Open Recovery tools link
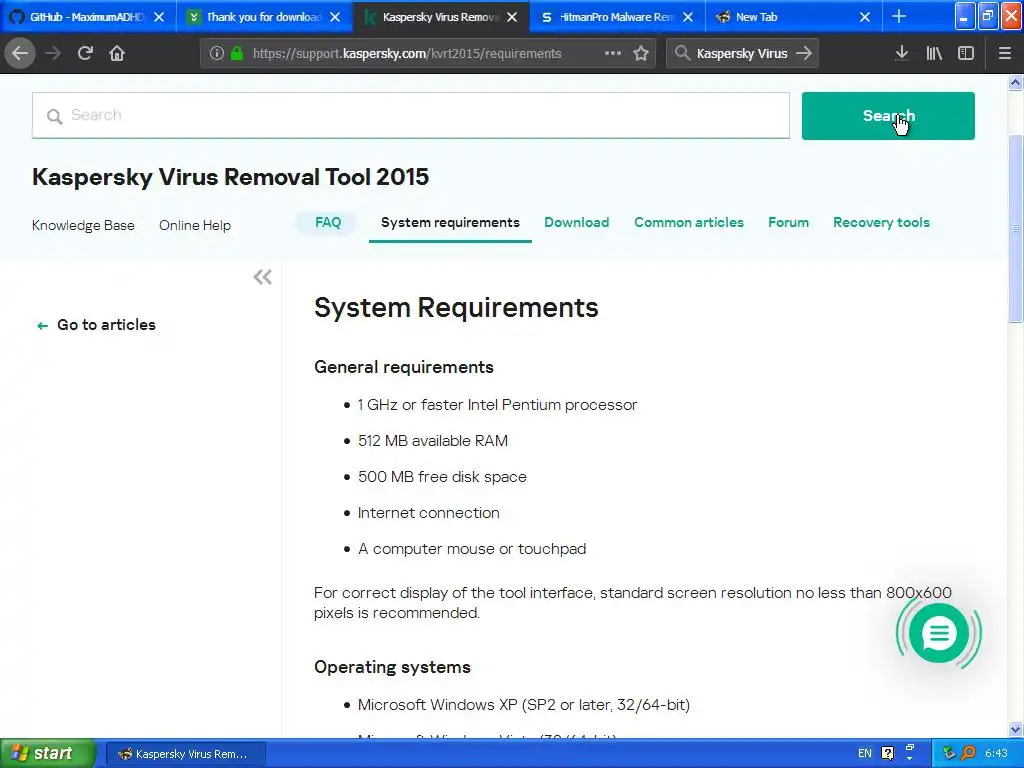The height and width of the screenshot is (768, 1024). tap(881, 222)
